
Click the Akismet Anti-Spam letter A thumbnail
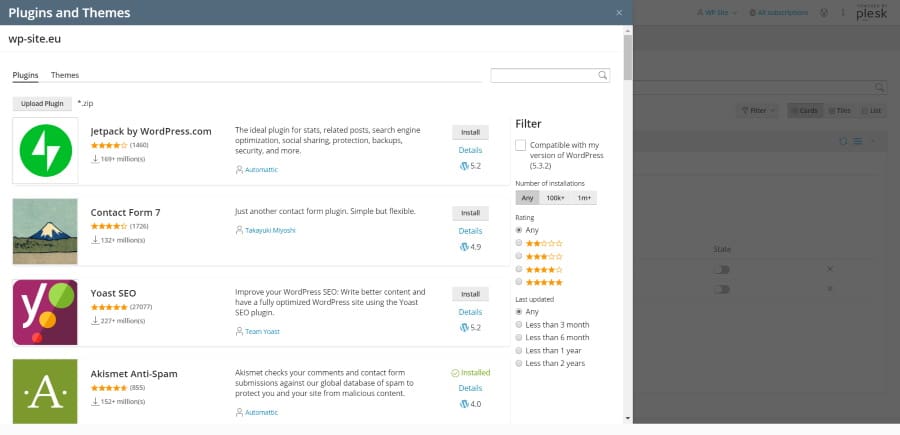point(45,391)
